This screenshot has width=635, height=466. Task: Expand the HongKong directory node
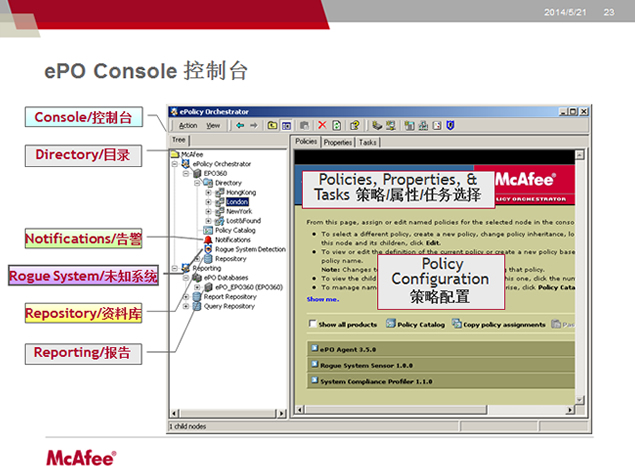(209, 192)
